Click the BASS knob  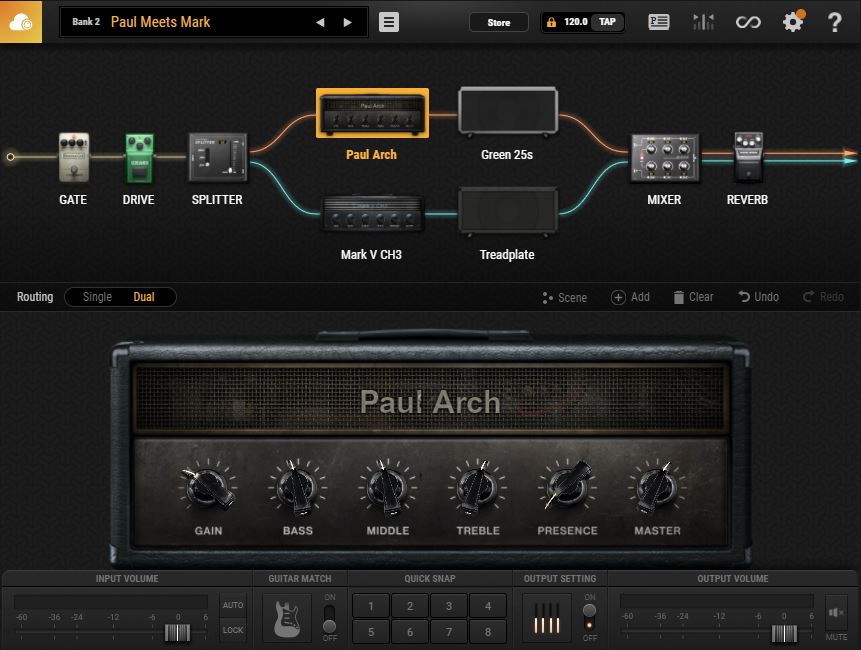tap(297, 488)
